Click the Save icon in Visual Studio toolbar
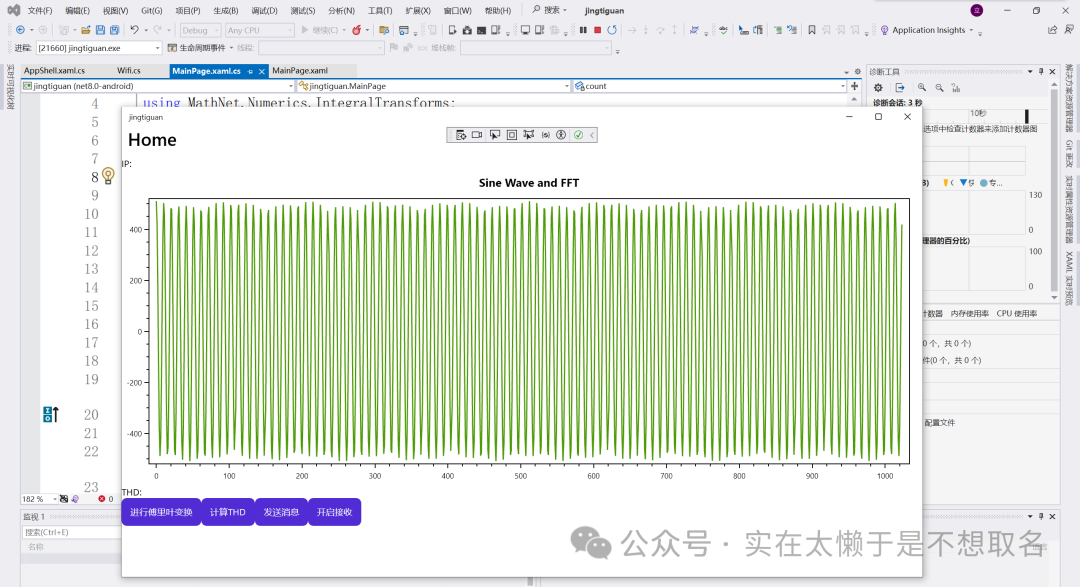Screen dimensions: 1080x587 tap(100, 30)
